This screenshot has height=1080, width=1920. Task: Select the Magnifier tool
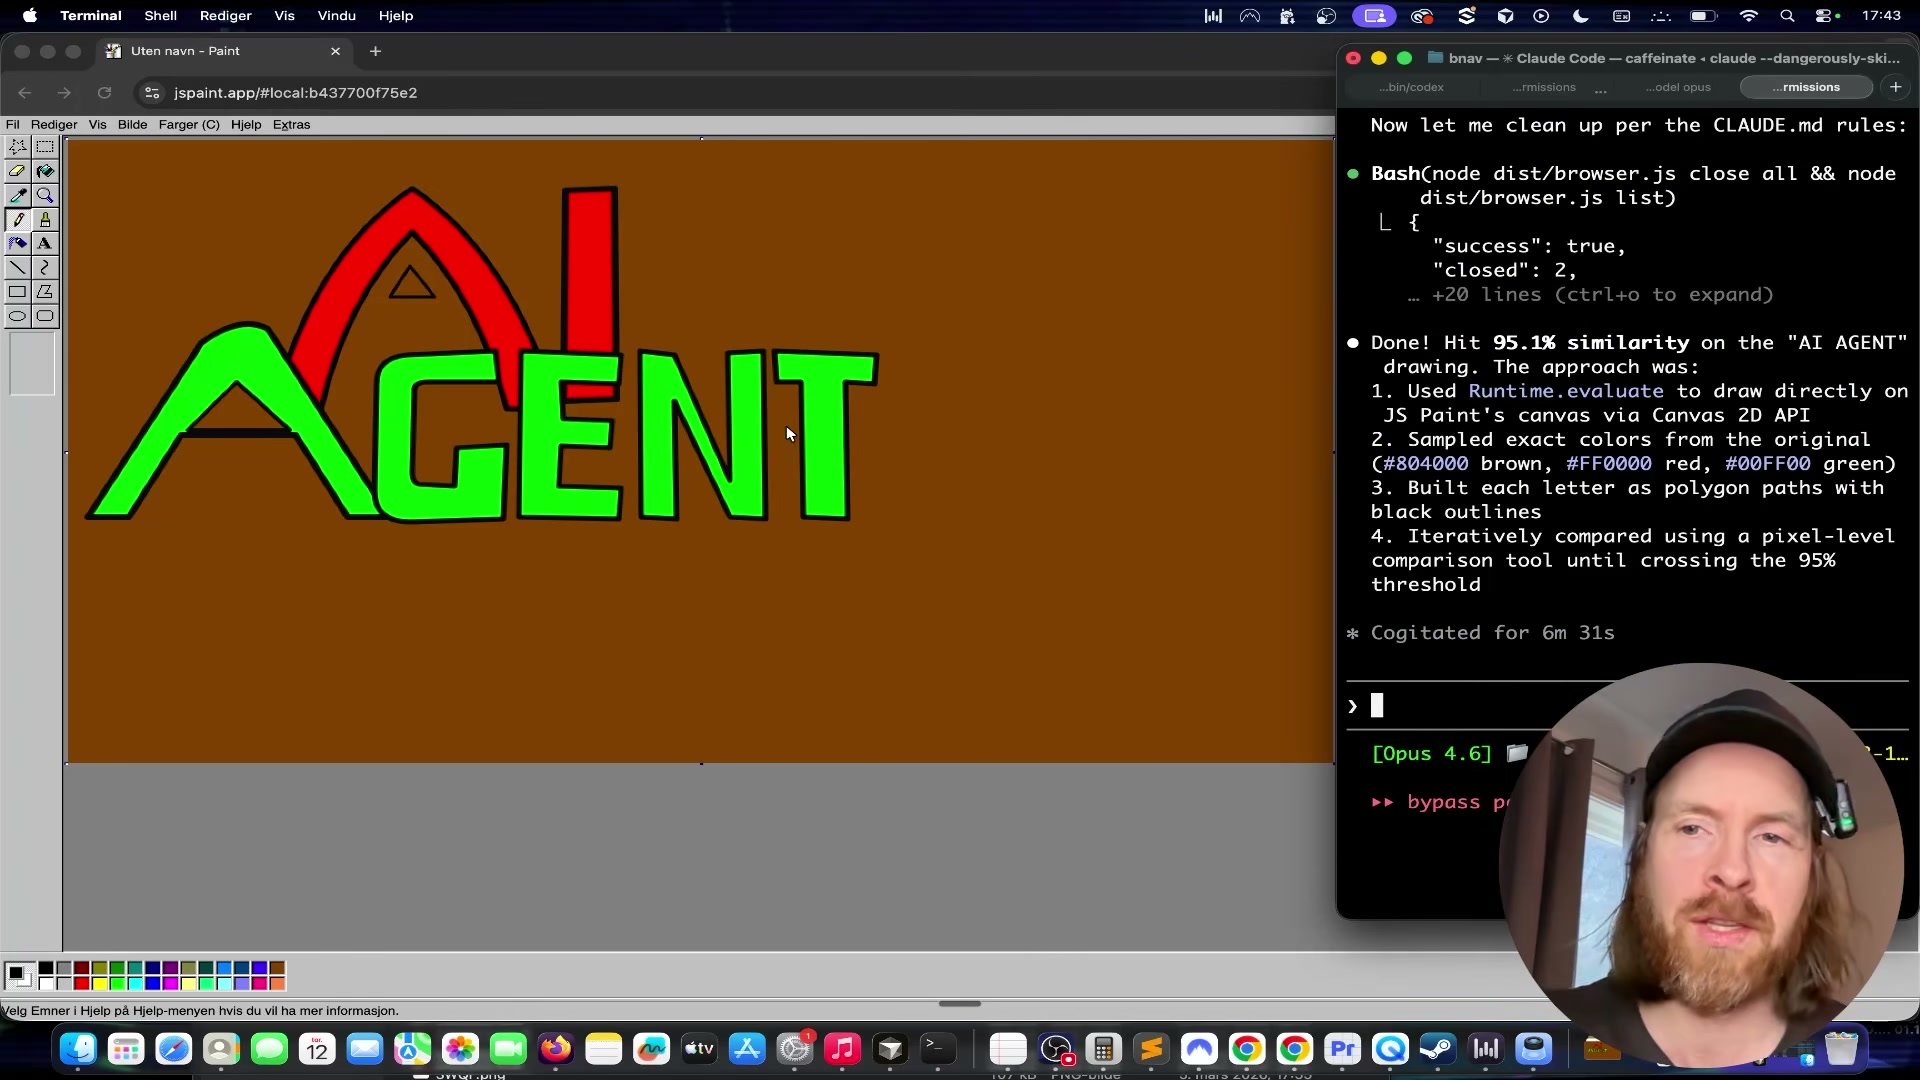(x=45, y=196)
